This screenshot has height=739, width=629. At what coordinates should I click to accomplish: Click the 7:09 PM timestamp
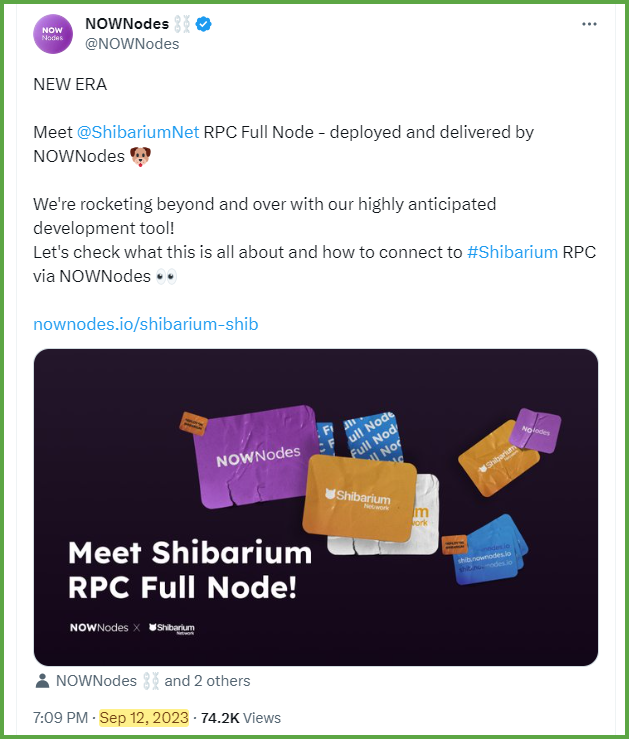click(60, 718)
